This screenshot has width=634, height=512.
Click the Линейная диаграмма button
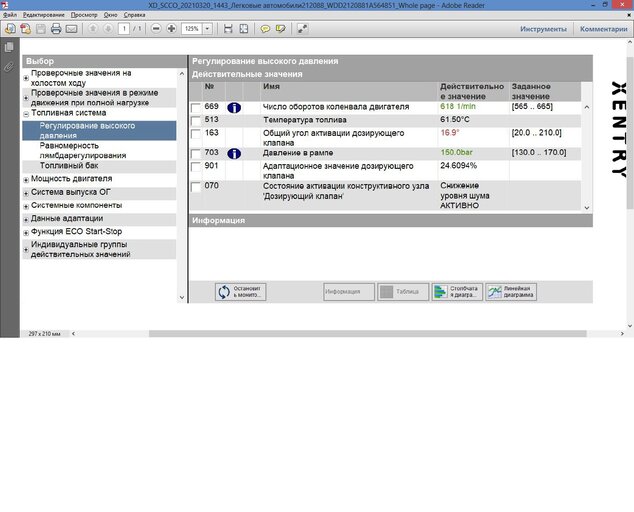point(511,292)
